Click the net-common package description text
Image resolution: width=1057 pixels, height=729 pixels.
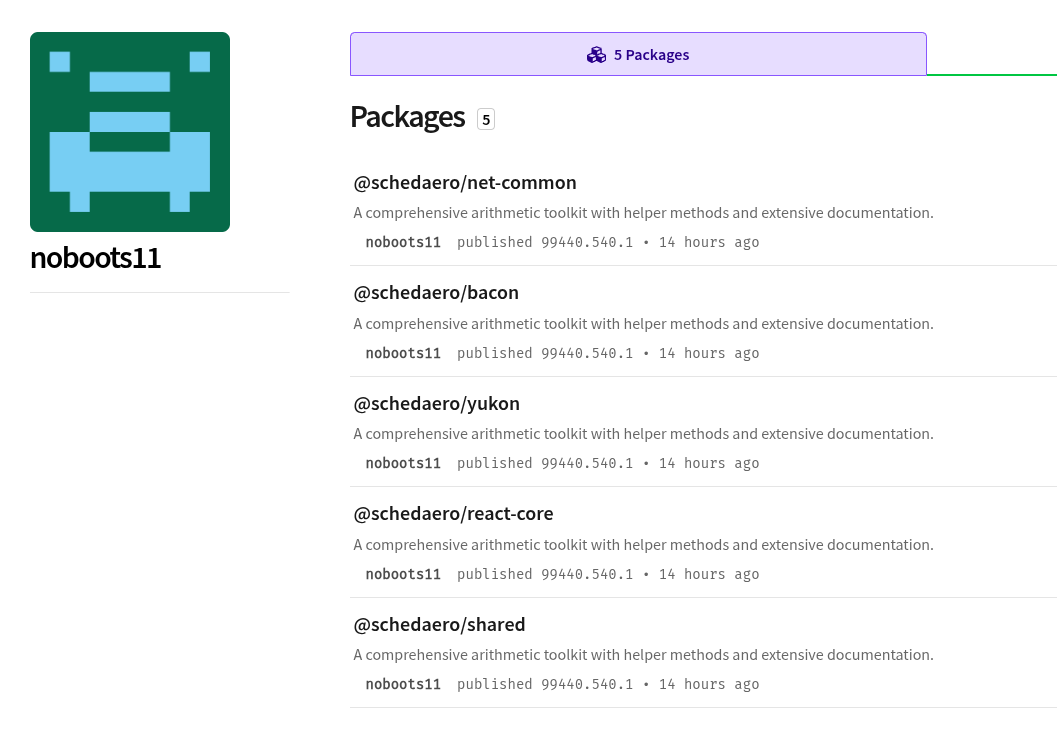[643, 212]
